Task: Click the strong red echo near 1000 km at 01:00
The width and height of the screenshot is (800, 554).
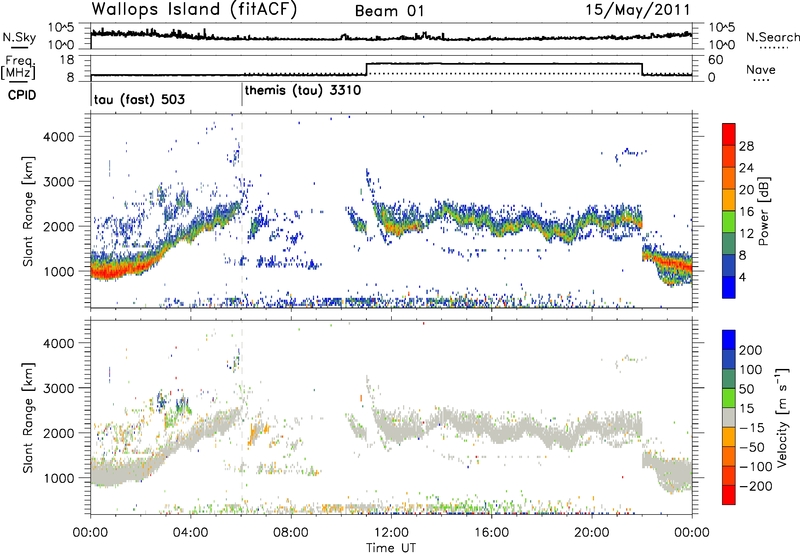Action: [x=116, y=270]
